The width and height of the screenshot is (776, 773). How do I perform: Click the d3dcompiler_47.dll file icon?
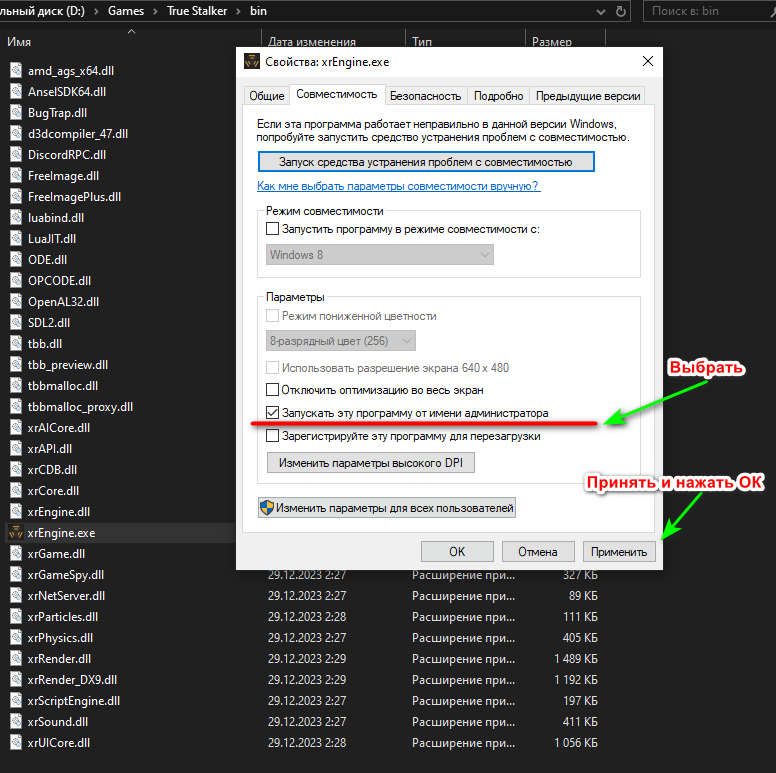pos(16,134)
